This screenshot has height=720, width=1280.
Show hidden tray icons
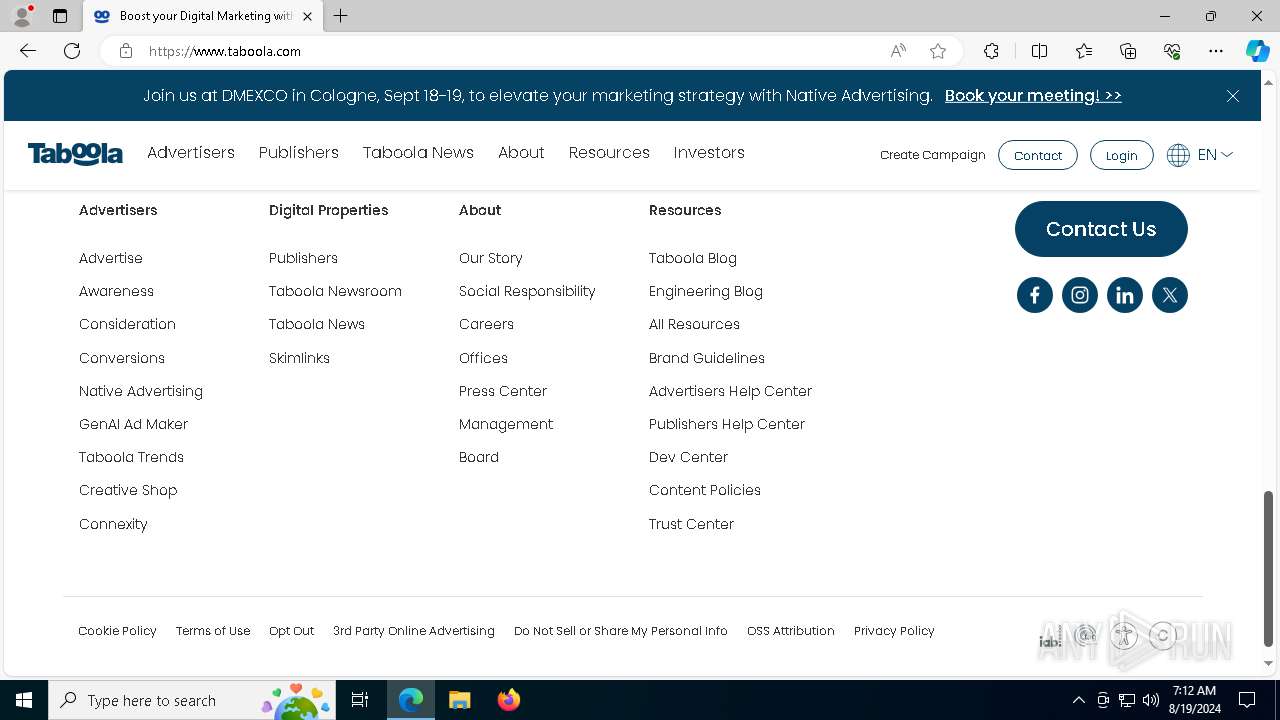pyautogui.click(x=1078, y=700)
